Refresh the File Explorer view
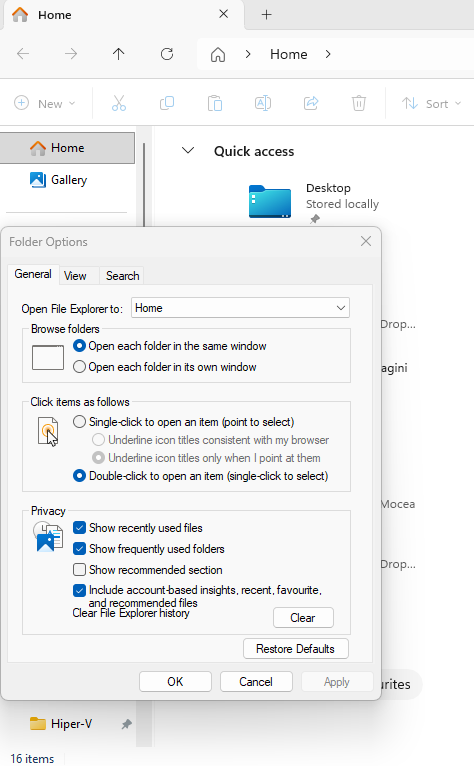Viewport: 474px width, 766px height. (167, 54)
